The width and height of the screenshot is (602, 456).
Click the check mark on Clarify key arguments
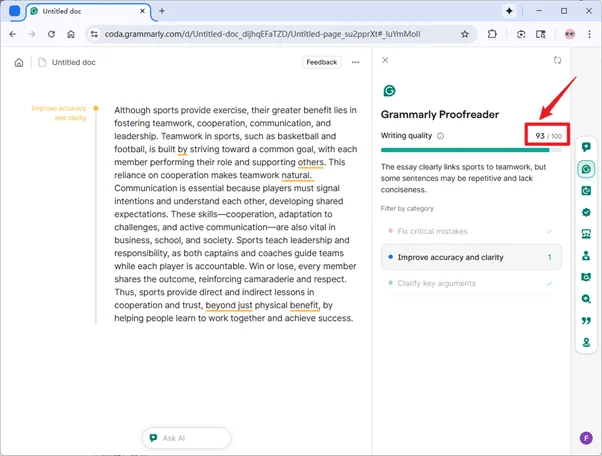tap(549, 283)
